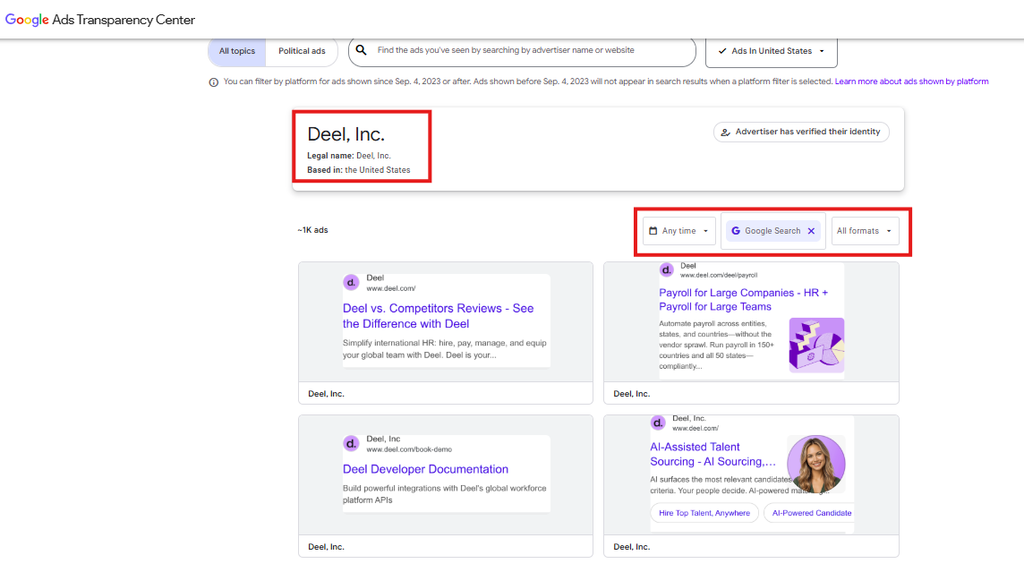Screen dimensions: 1024x564
Task: Click the ~1K ads count text
Action: coord(313,230)
